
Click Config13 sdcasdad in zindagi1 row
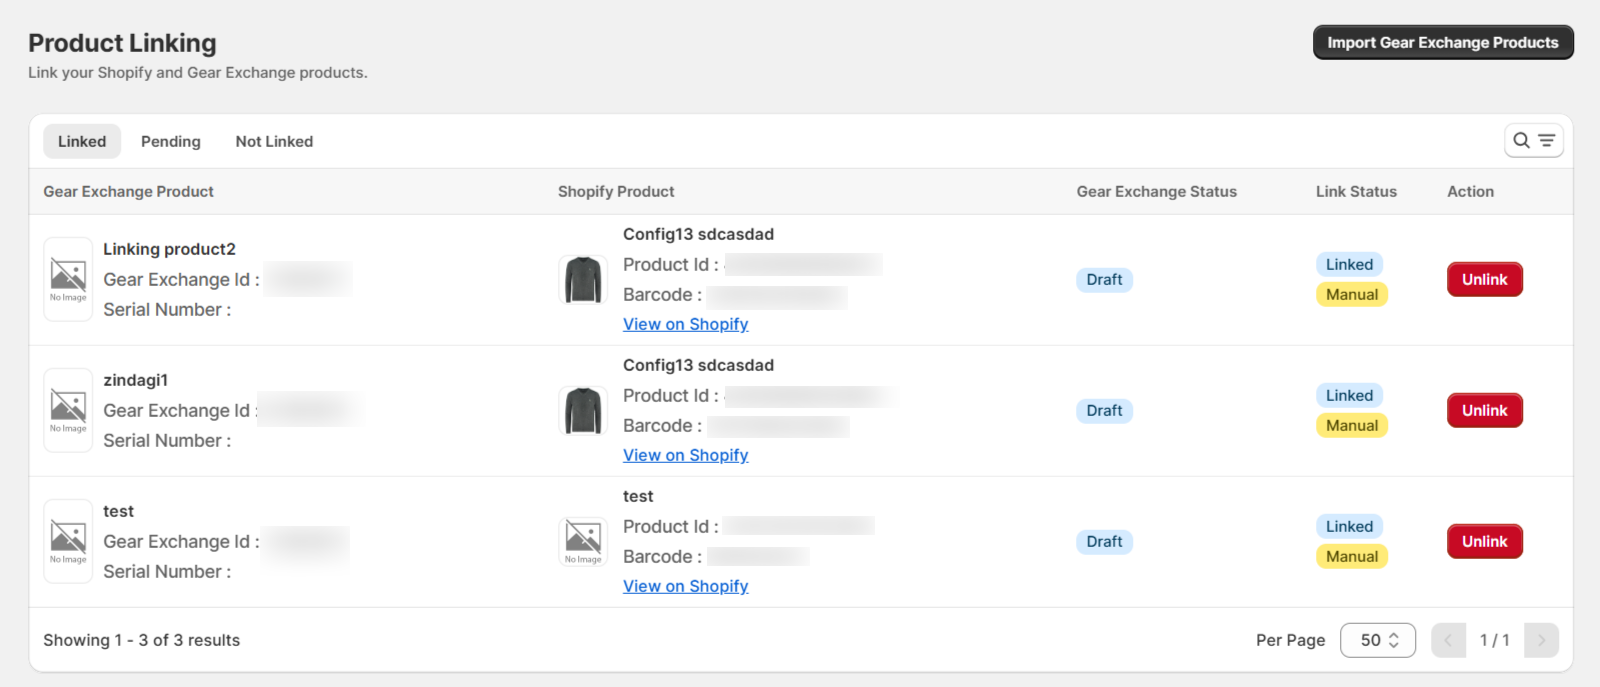pos(698,365)
